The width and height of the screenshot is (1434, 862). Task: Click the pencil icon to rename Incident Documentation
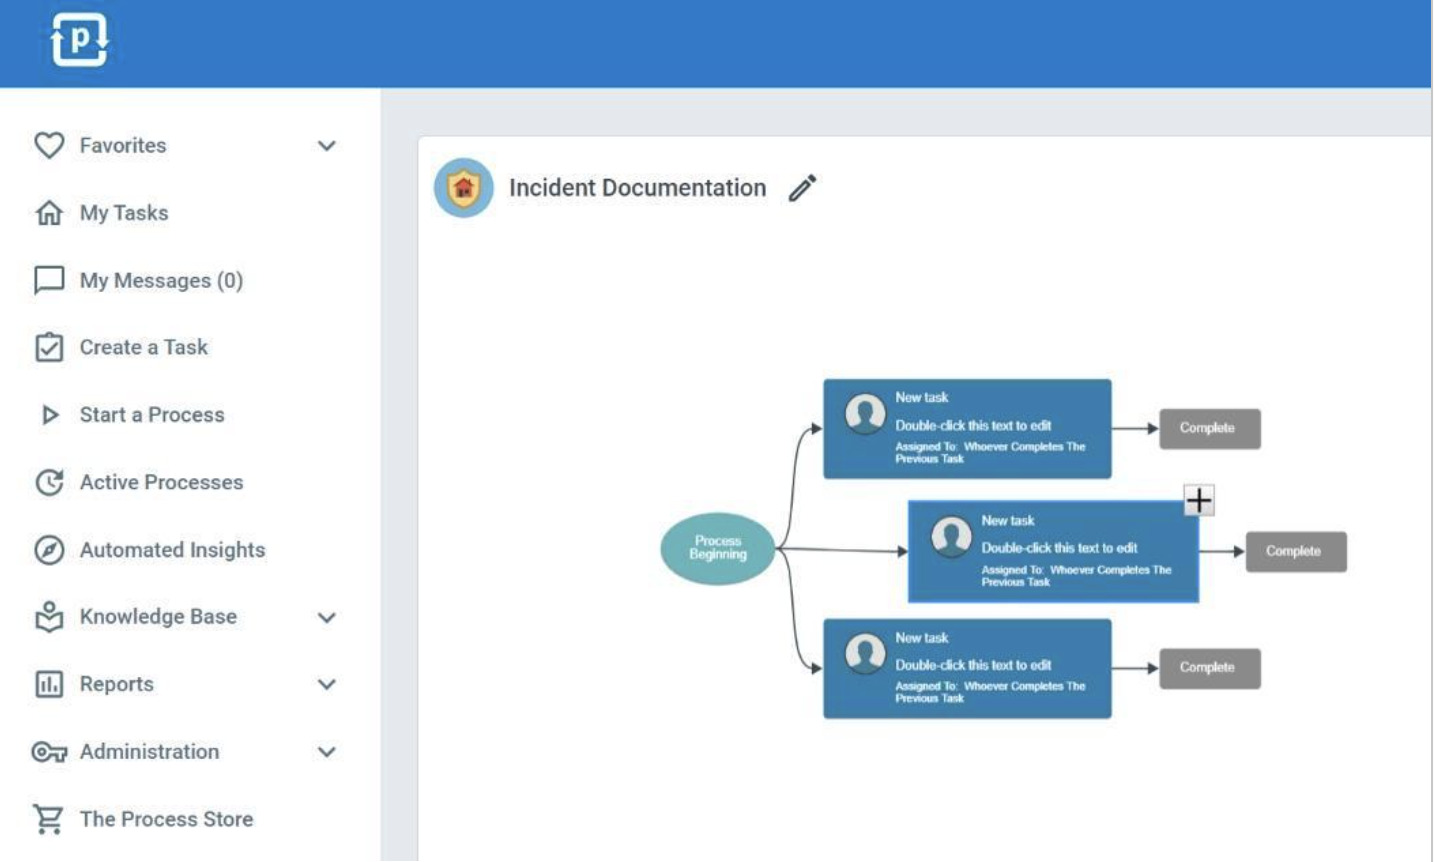tap(802, 188)
